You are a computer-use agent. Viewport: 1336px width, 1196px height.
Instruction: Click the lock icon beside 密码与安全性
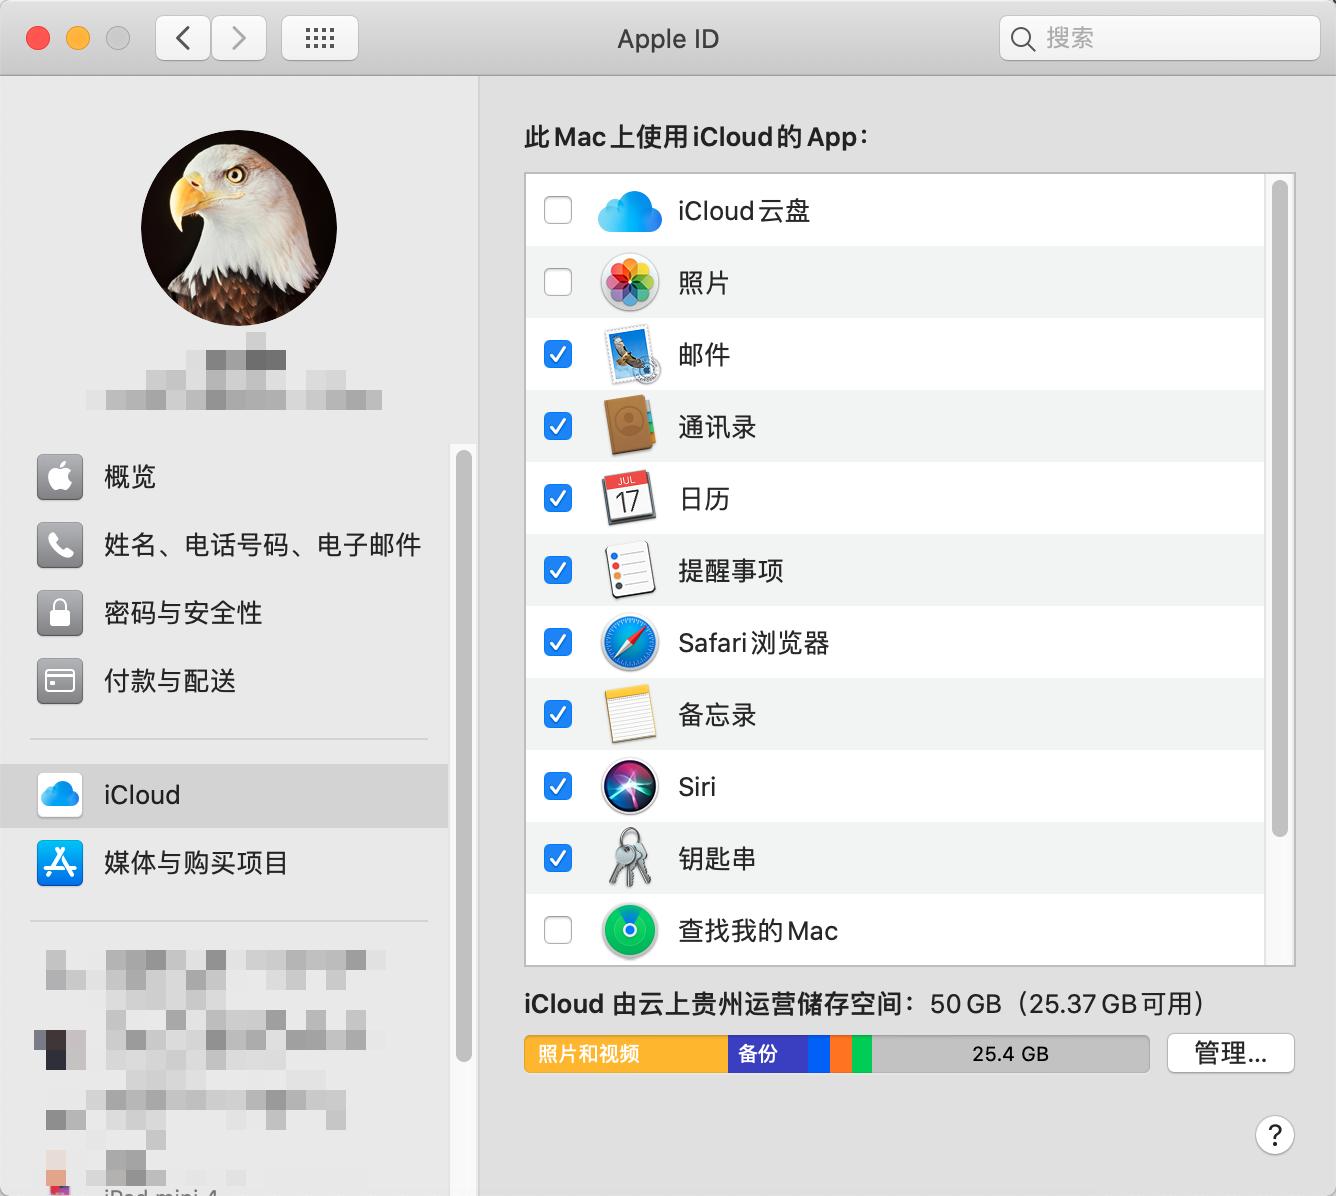[60, 613]
